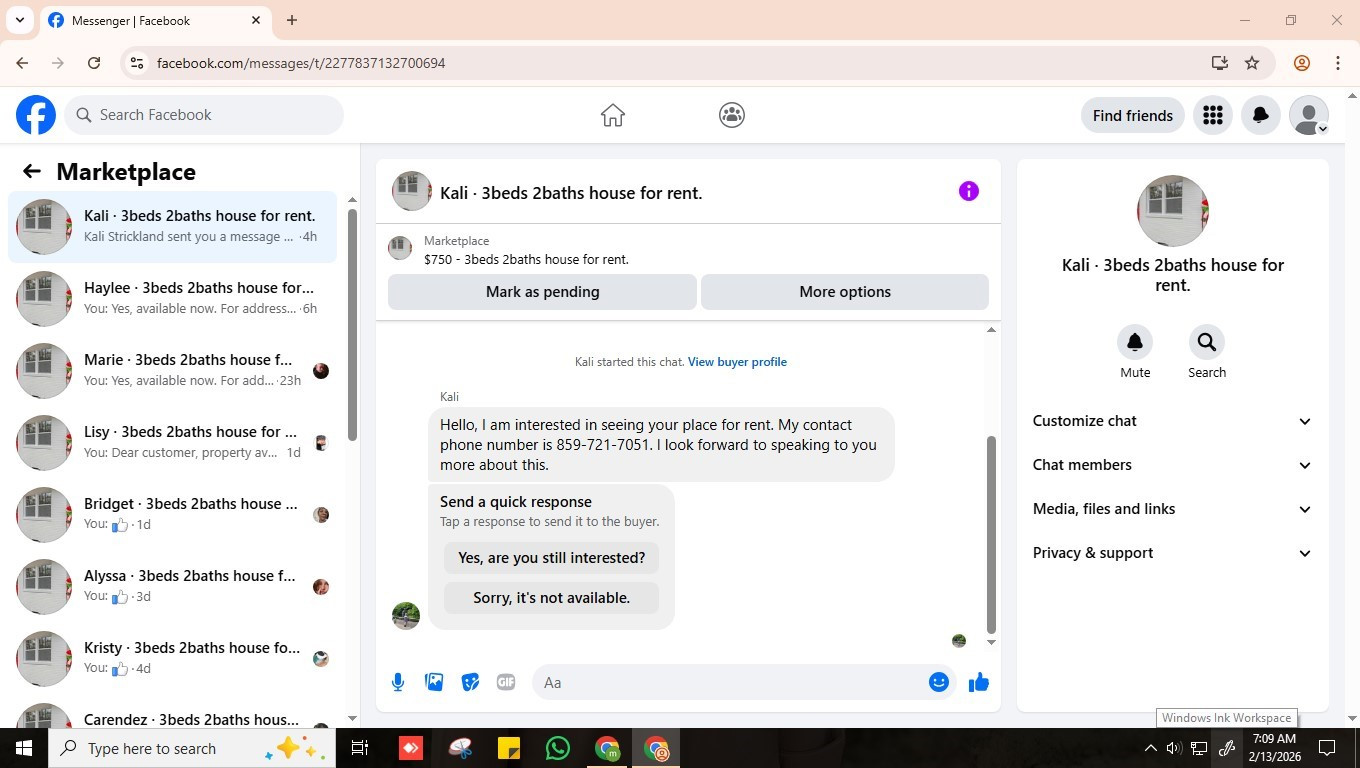Screen dimensions: 1360x768
Task: Open the Facebook menu grid icon
Action: 1213,115
